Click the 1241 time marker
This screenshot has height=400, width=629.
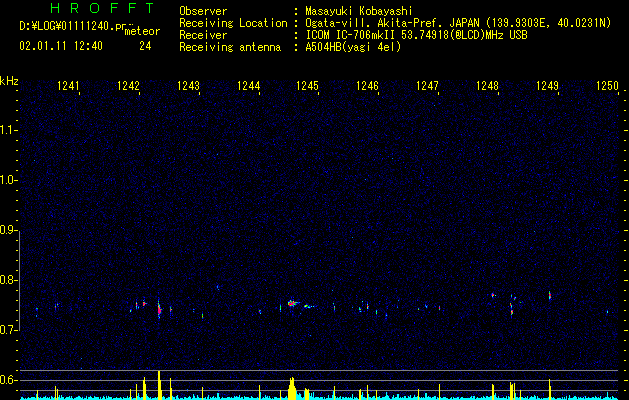[68, 86]
